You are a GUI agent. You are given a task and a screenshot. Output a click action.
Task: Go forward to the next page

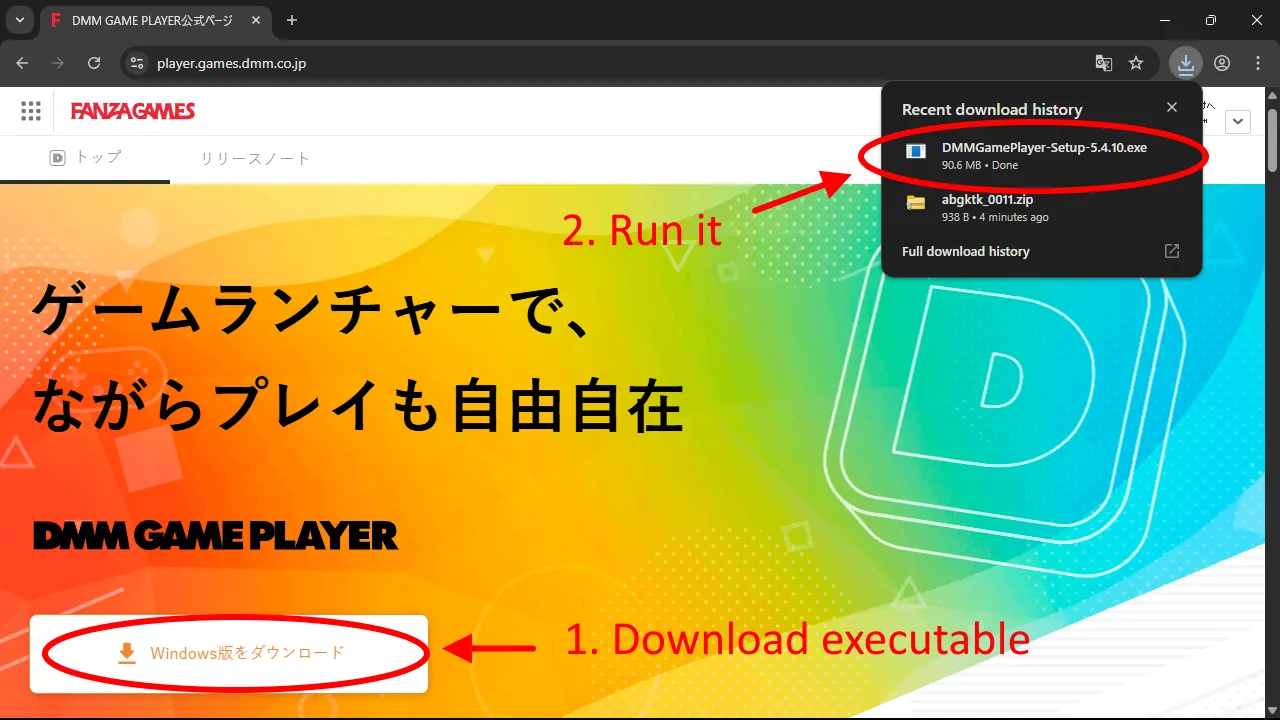click(x=58, y=63)
